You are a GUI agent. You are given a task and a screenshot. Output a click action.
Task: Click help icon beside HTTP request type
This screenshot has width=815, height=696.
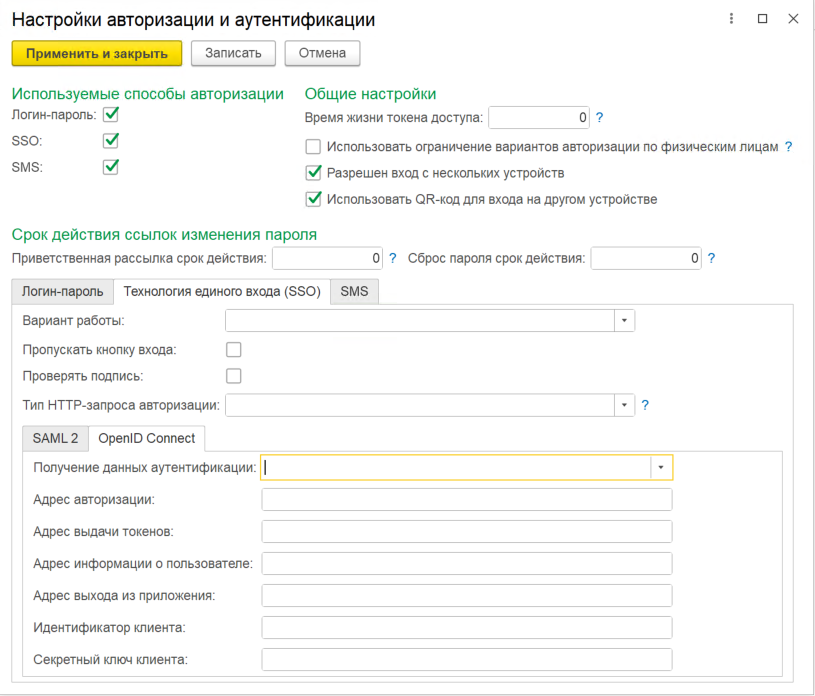645,405
